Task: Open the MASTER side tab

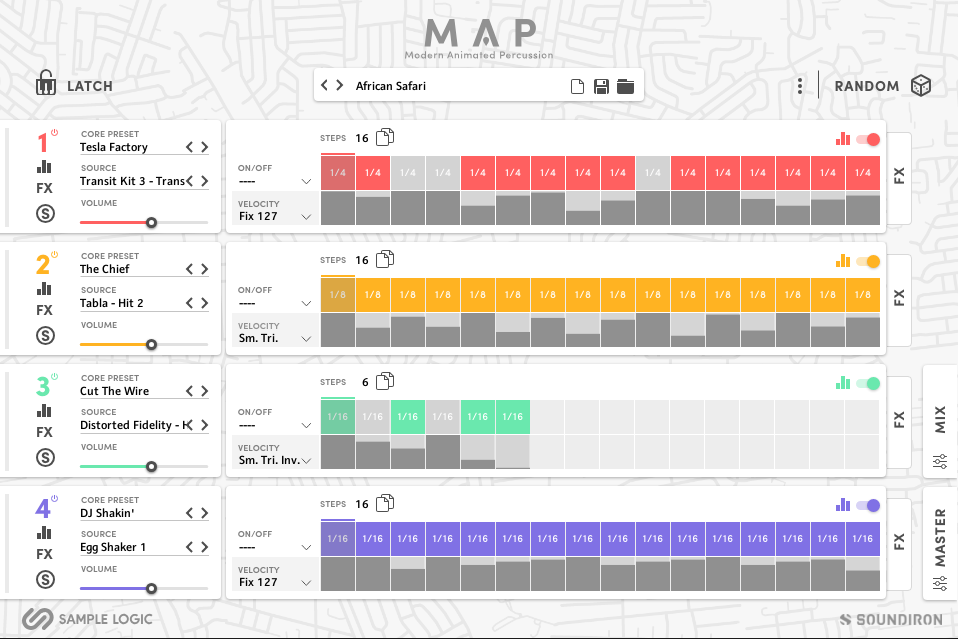Action: tap(940, 542)
